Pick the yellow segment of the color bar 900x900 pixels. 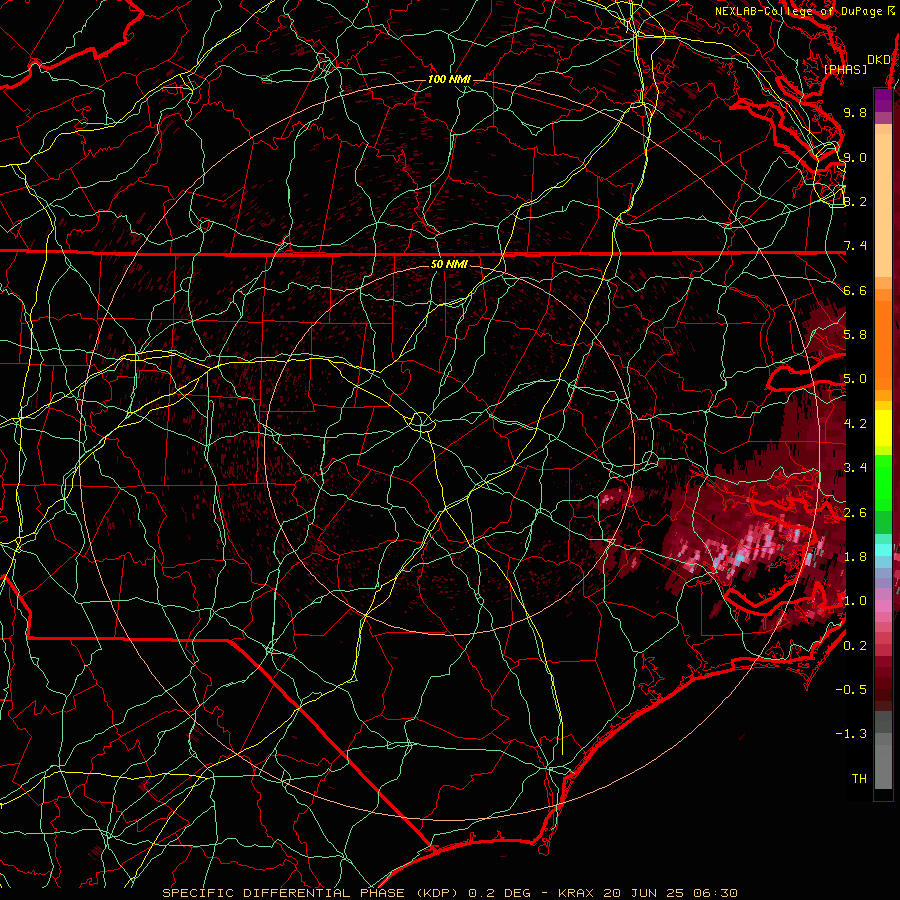pyautogui.click(x=883, y=428)
